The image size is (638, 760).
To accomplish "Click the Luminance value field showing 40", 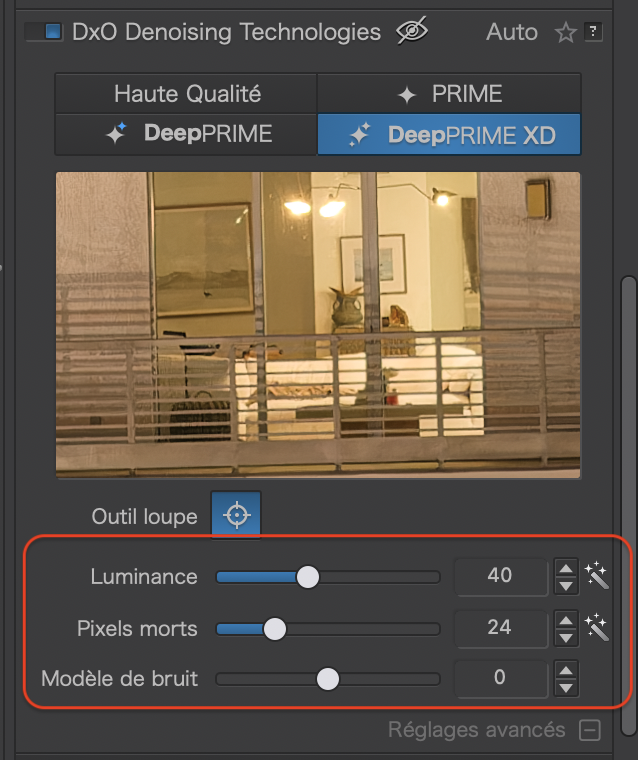I will pyautogui.click(x=501, y=576).
